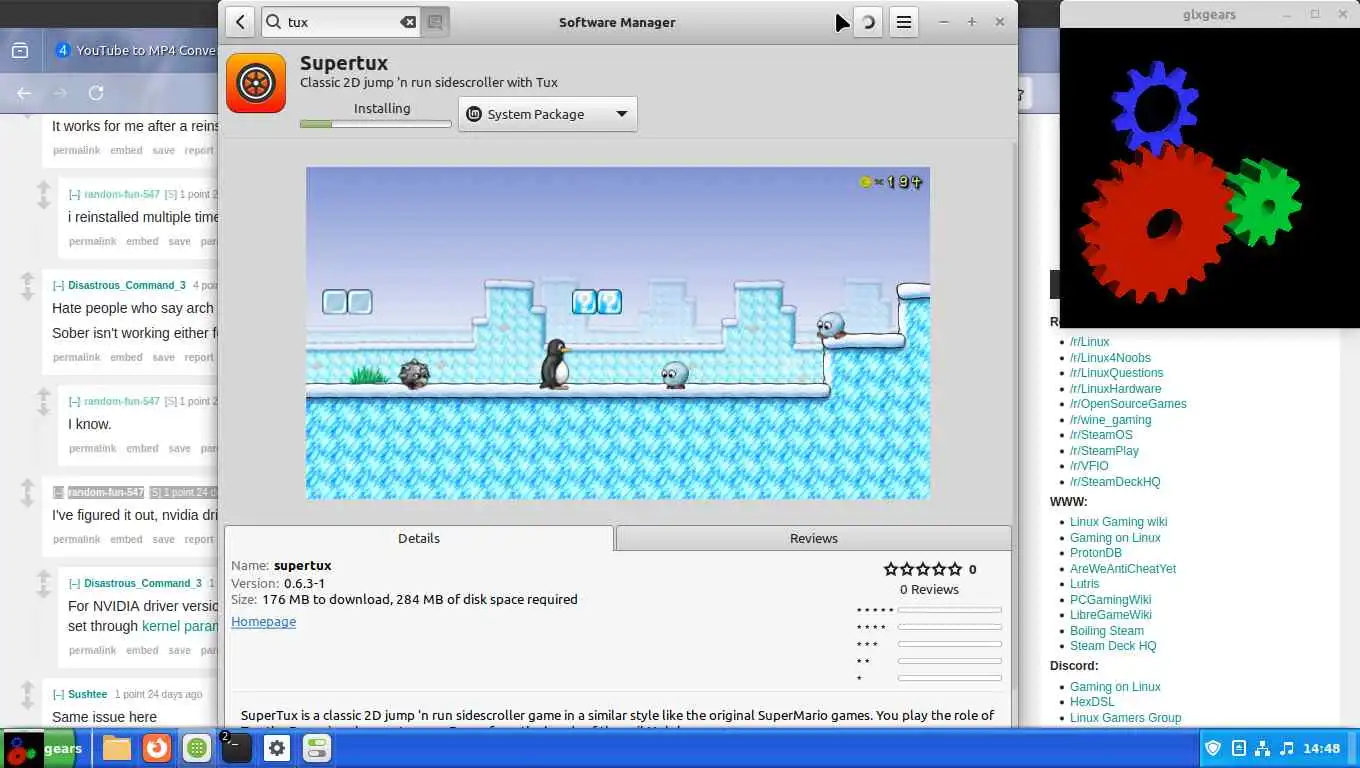Open the toggle-switches app taskbar icon
This screenshot has width=1360, height=768.
(317, 748)
